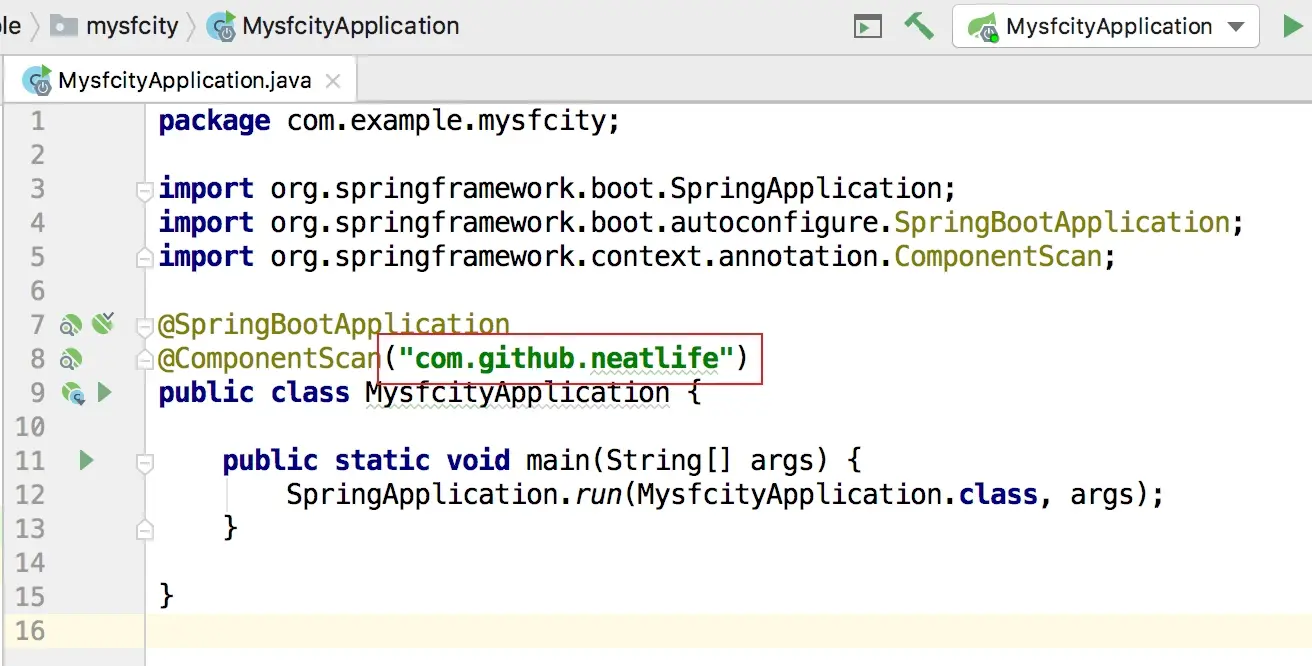Click the fold marker on line 8
Viewport: 1312px width, 666px height.
[145, 359]
